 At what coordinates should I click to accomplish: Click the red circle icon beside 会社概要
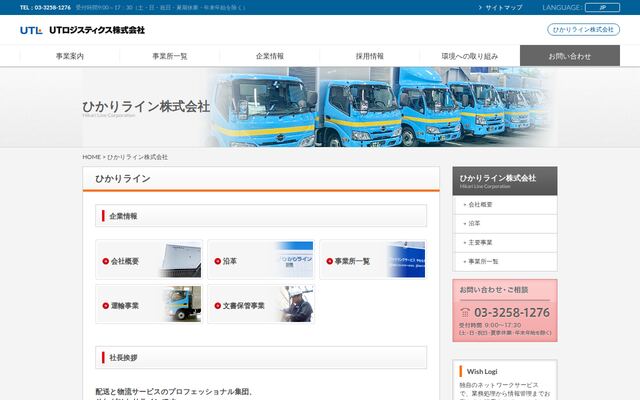coord(106,261)
